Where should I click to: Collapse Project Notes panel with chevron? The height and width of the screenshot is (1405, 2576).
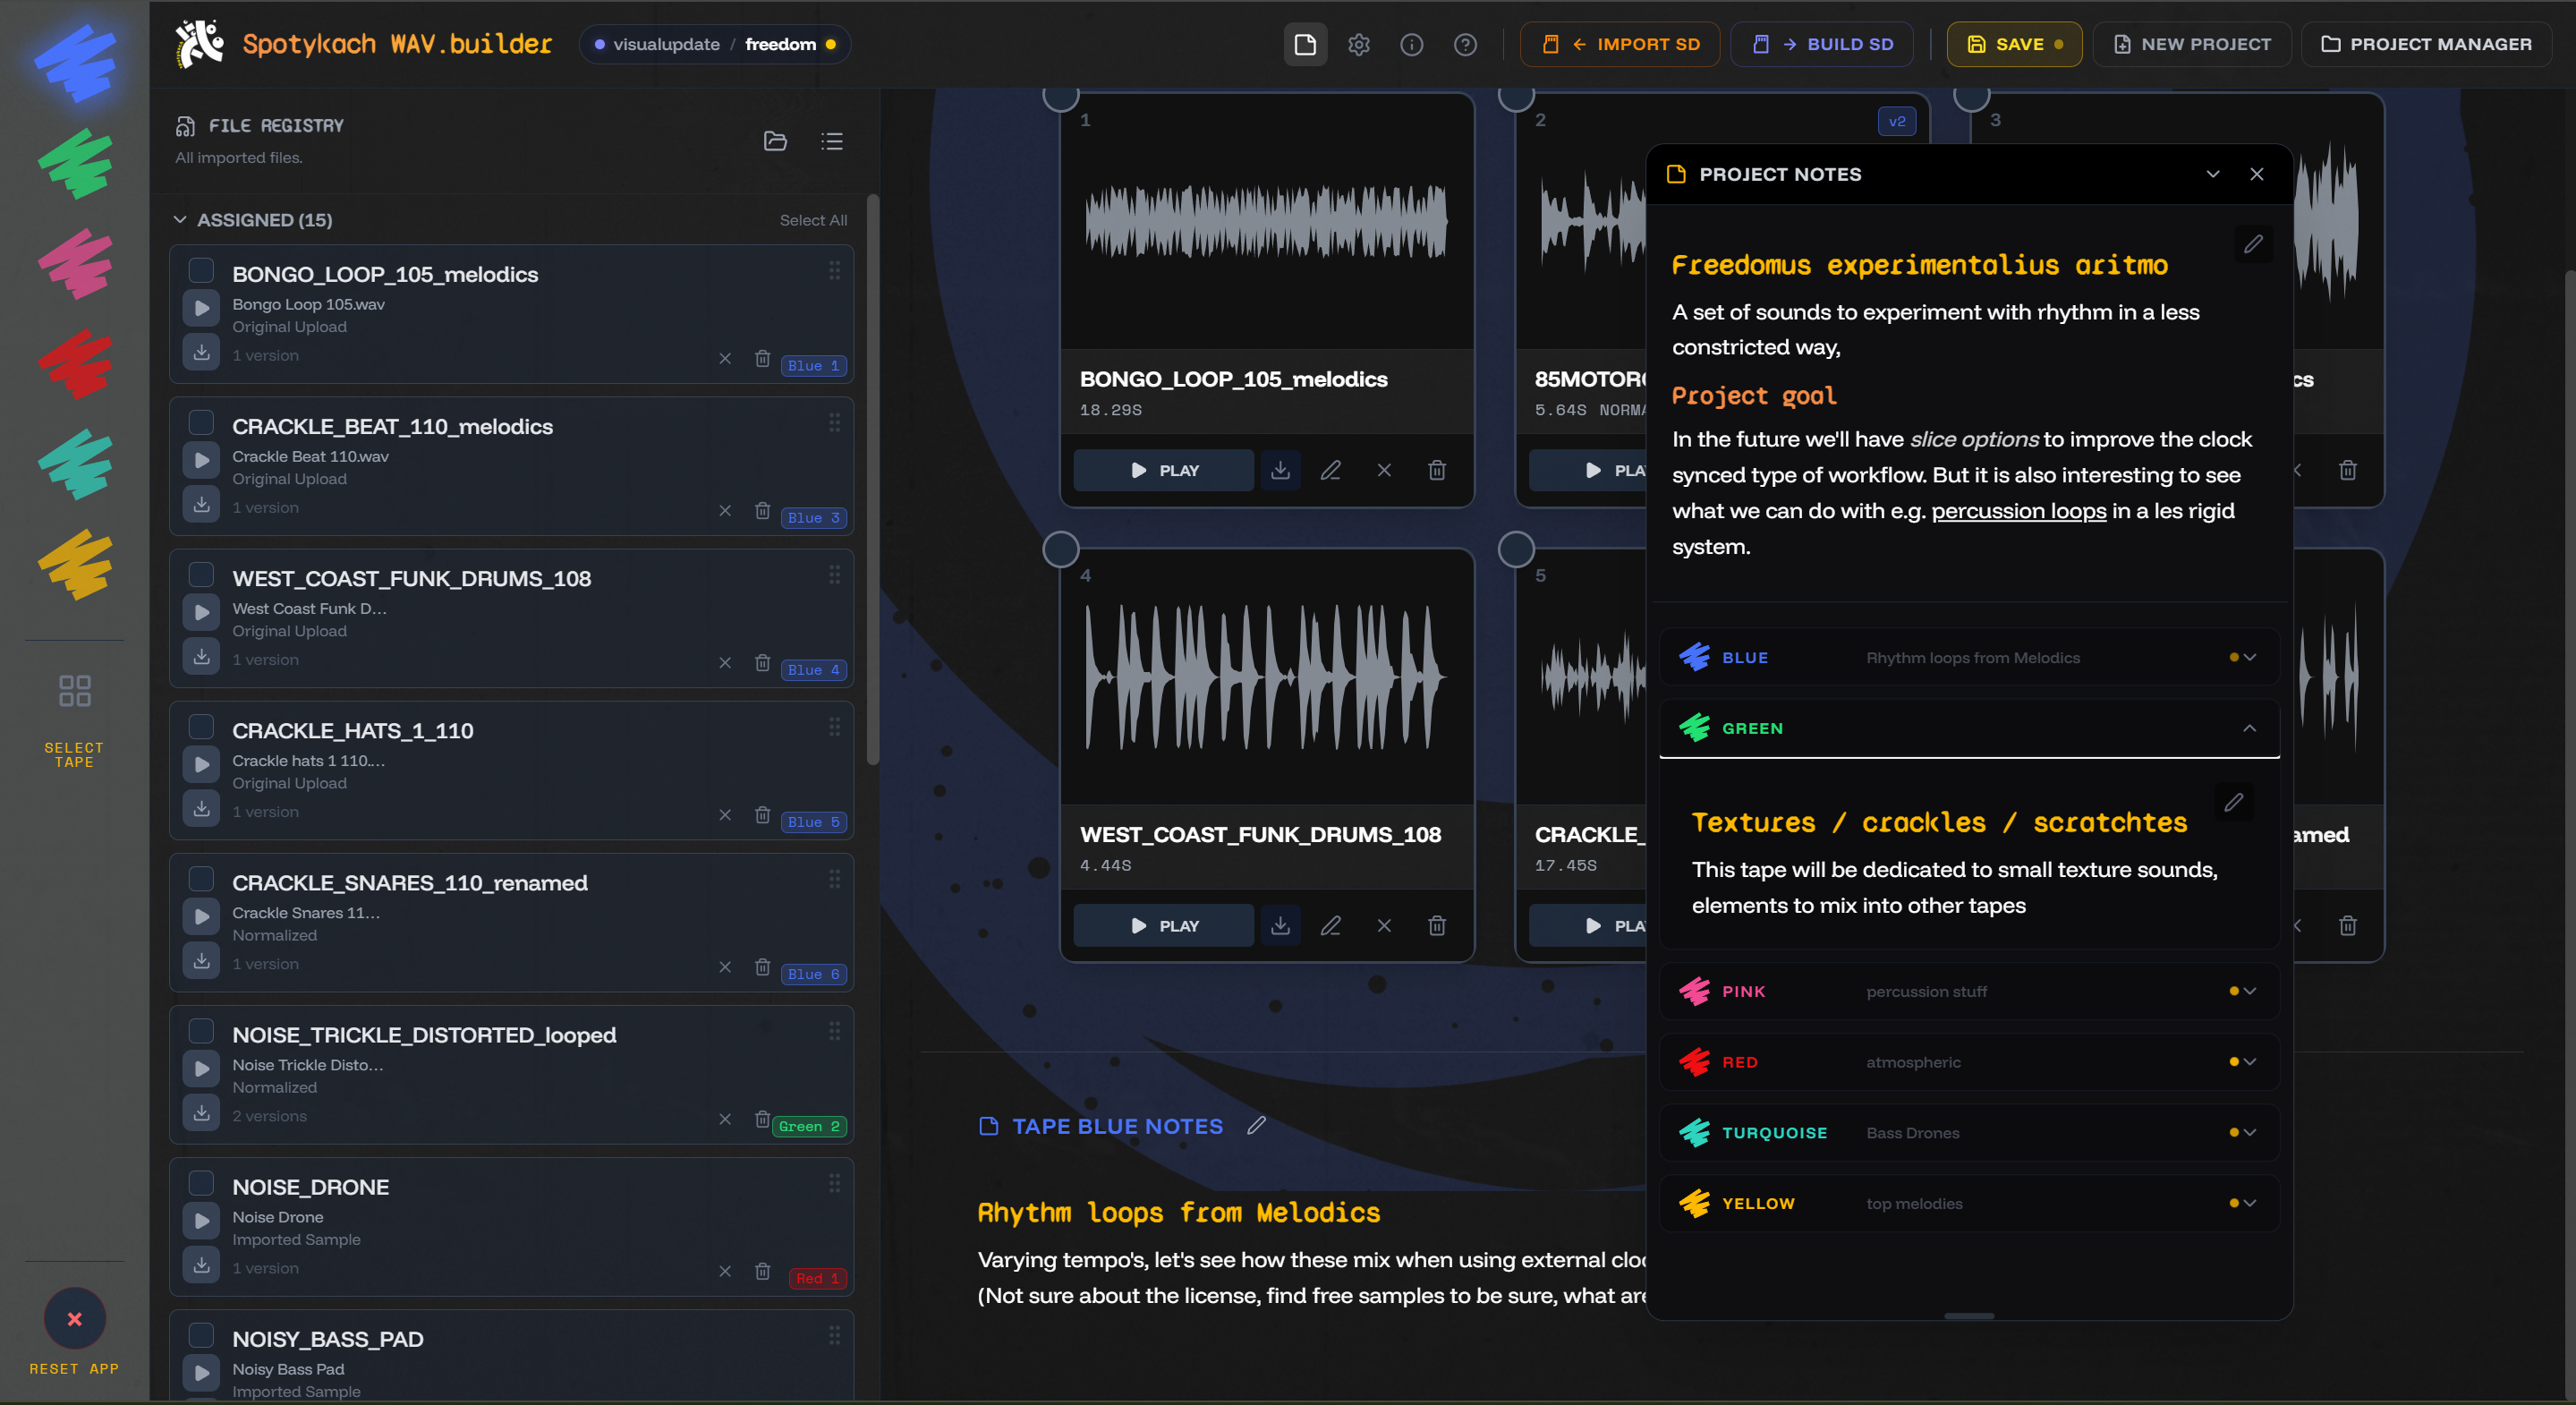coord(2213,174)
